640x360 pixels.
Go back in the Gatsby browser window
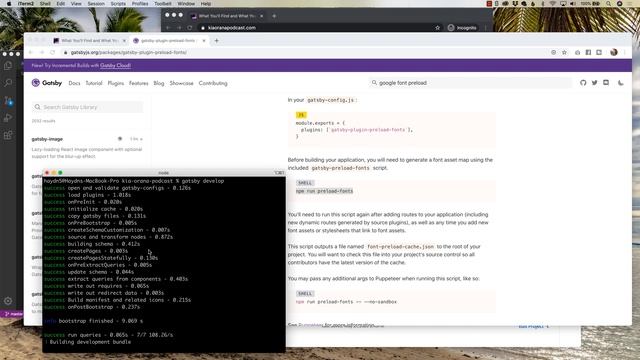pyautogui.click(x=31, y=52)
